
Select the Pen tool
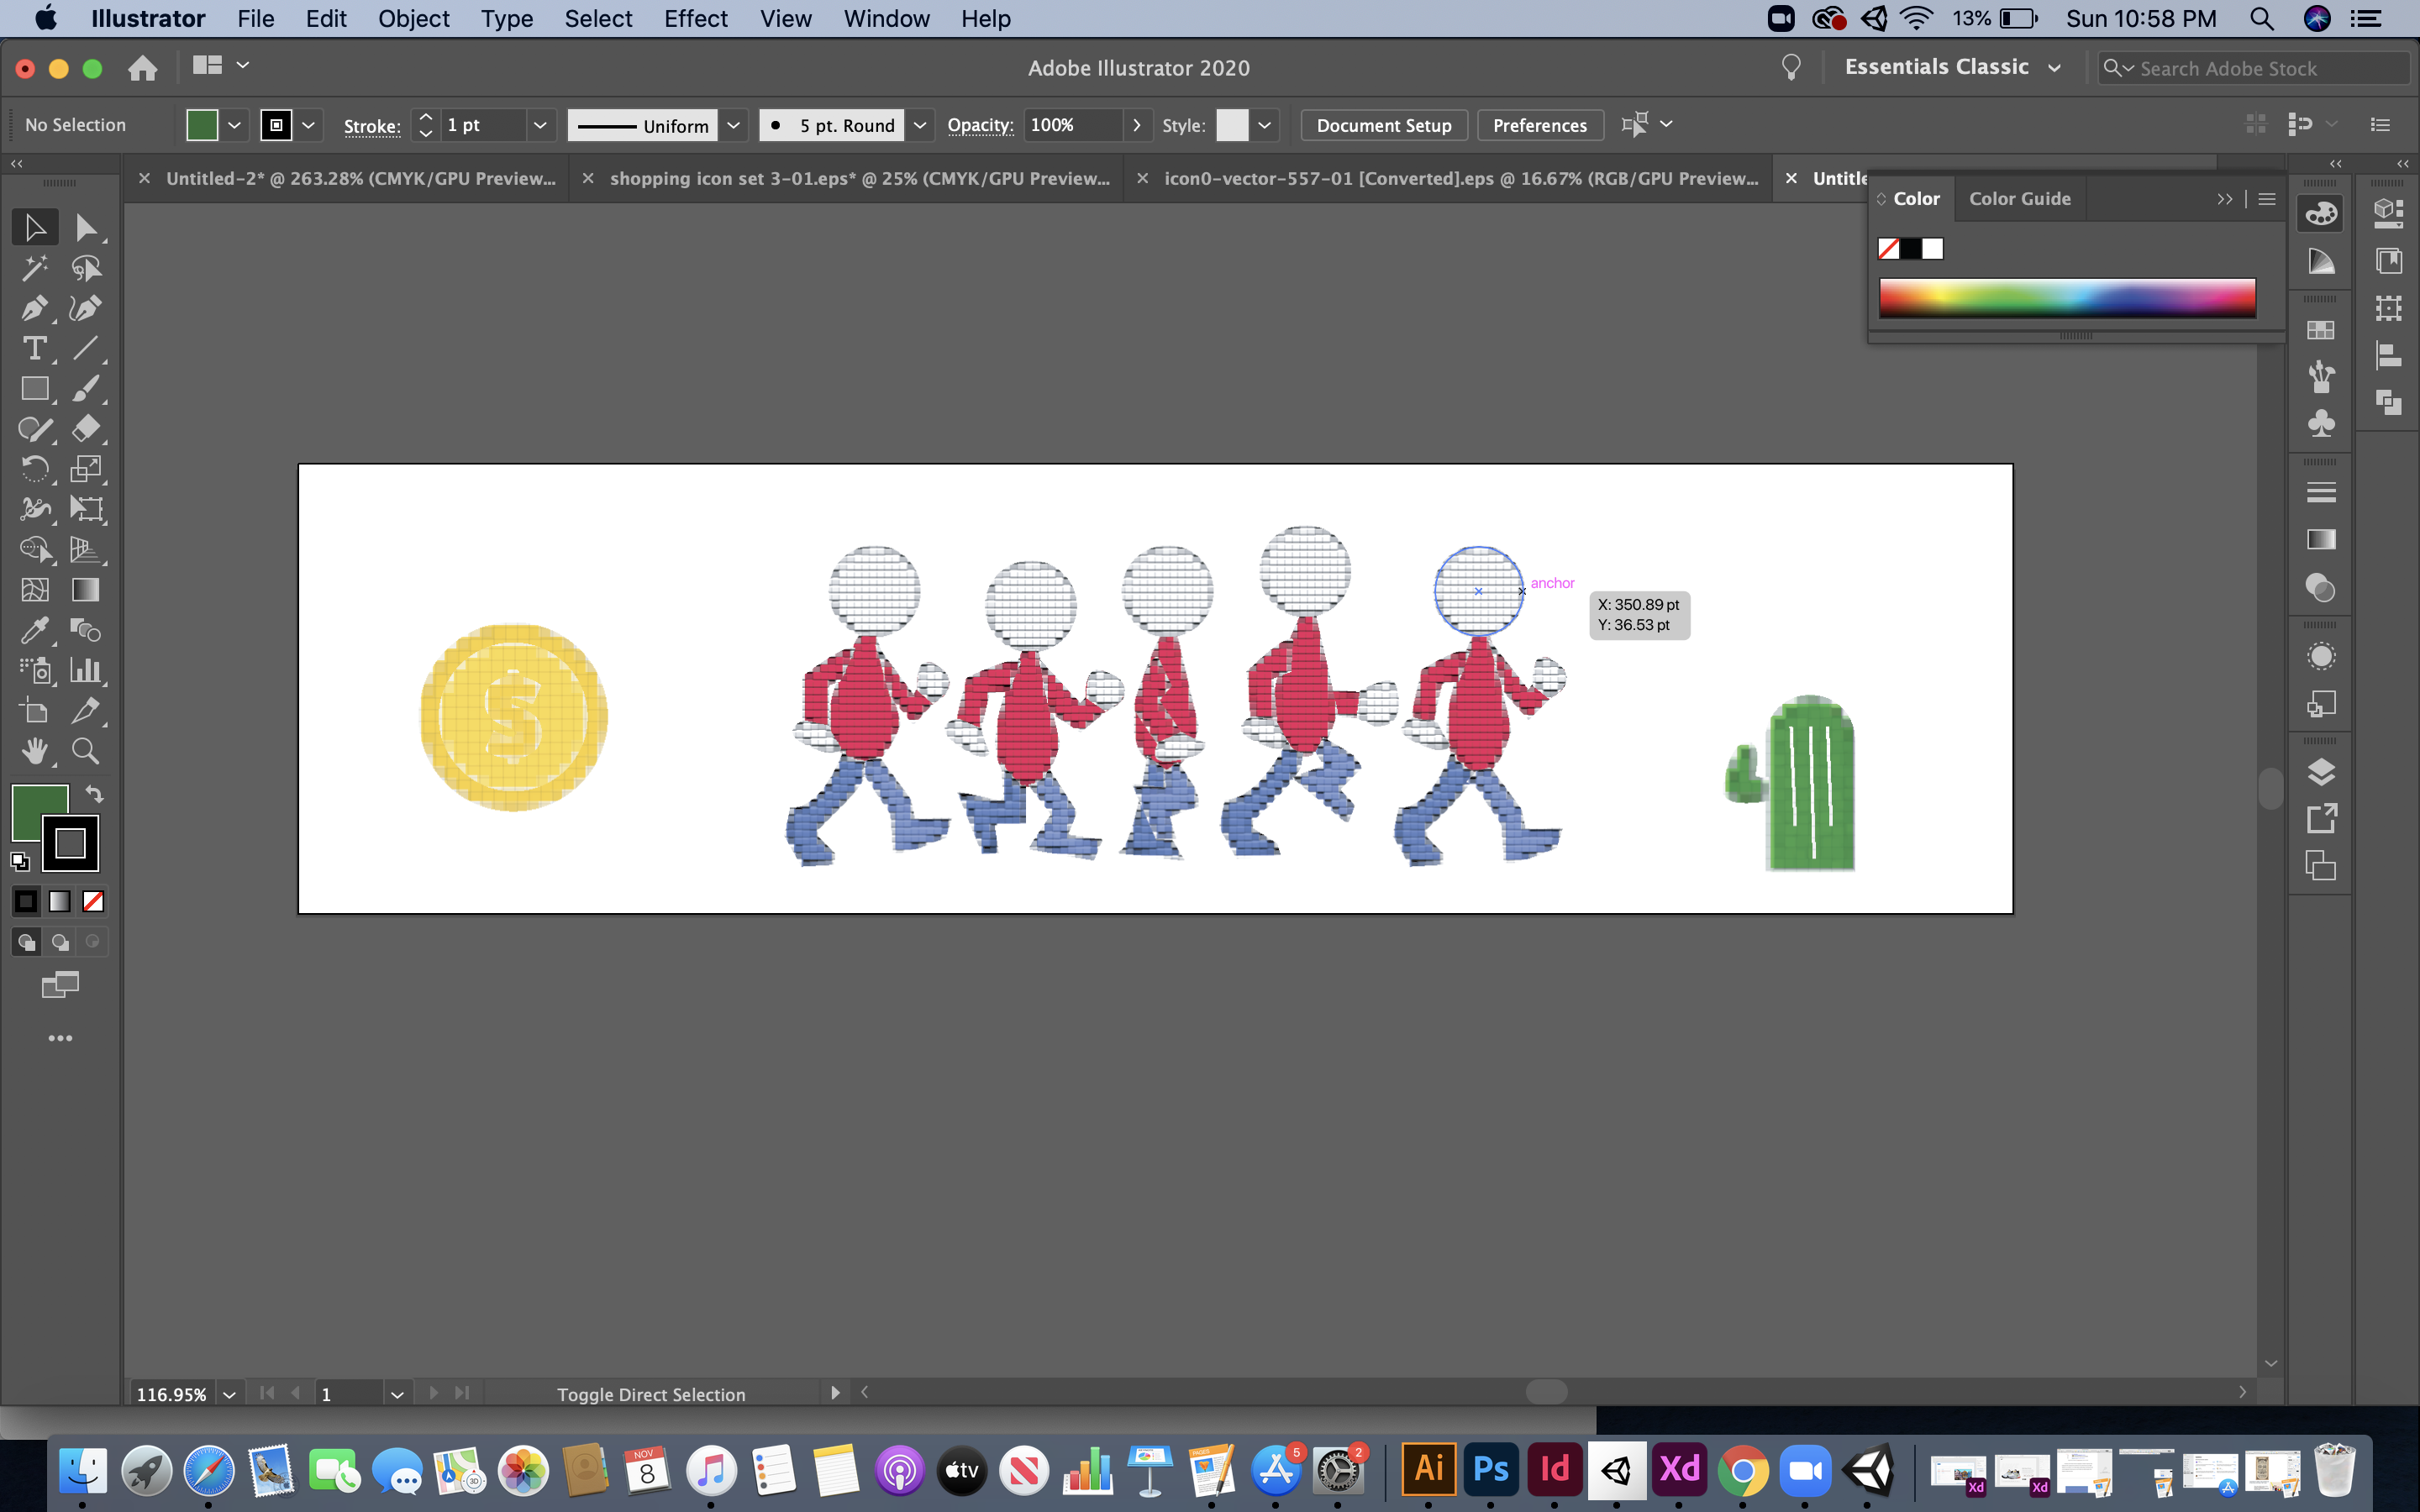(x=34, y=308)
